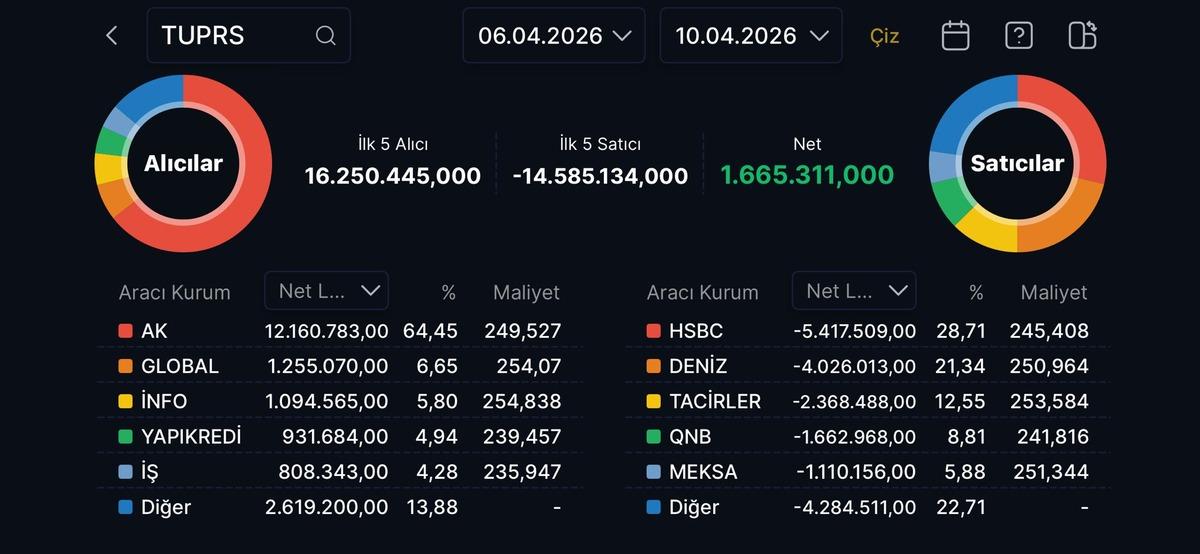The height and width of the screenshot is (554, 1200).
Task: Click the TUPRS symbol search field
Action: (235, 36)
